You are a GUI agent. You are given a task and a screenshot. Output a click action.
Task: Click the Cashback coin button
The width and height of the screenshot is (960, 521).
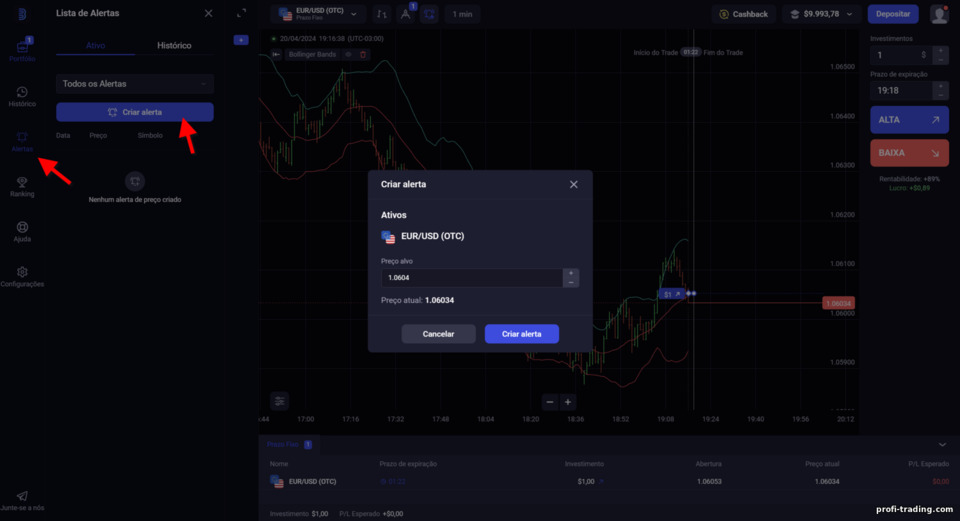tap(743, 13)
